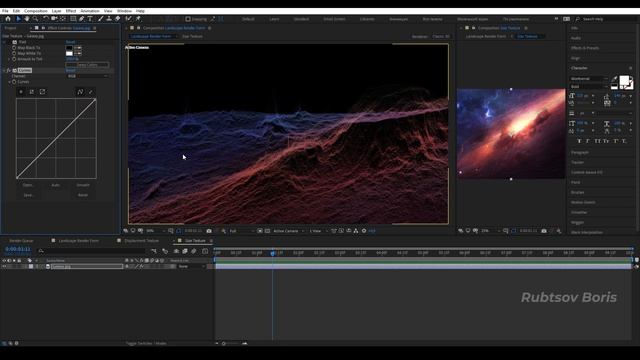Click the Open button under Curves
The height and width of the screenshot is (360, 640).
tap(28, 185)
